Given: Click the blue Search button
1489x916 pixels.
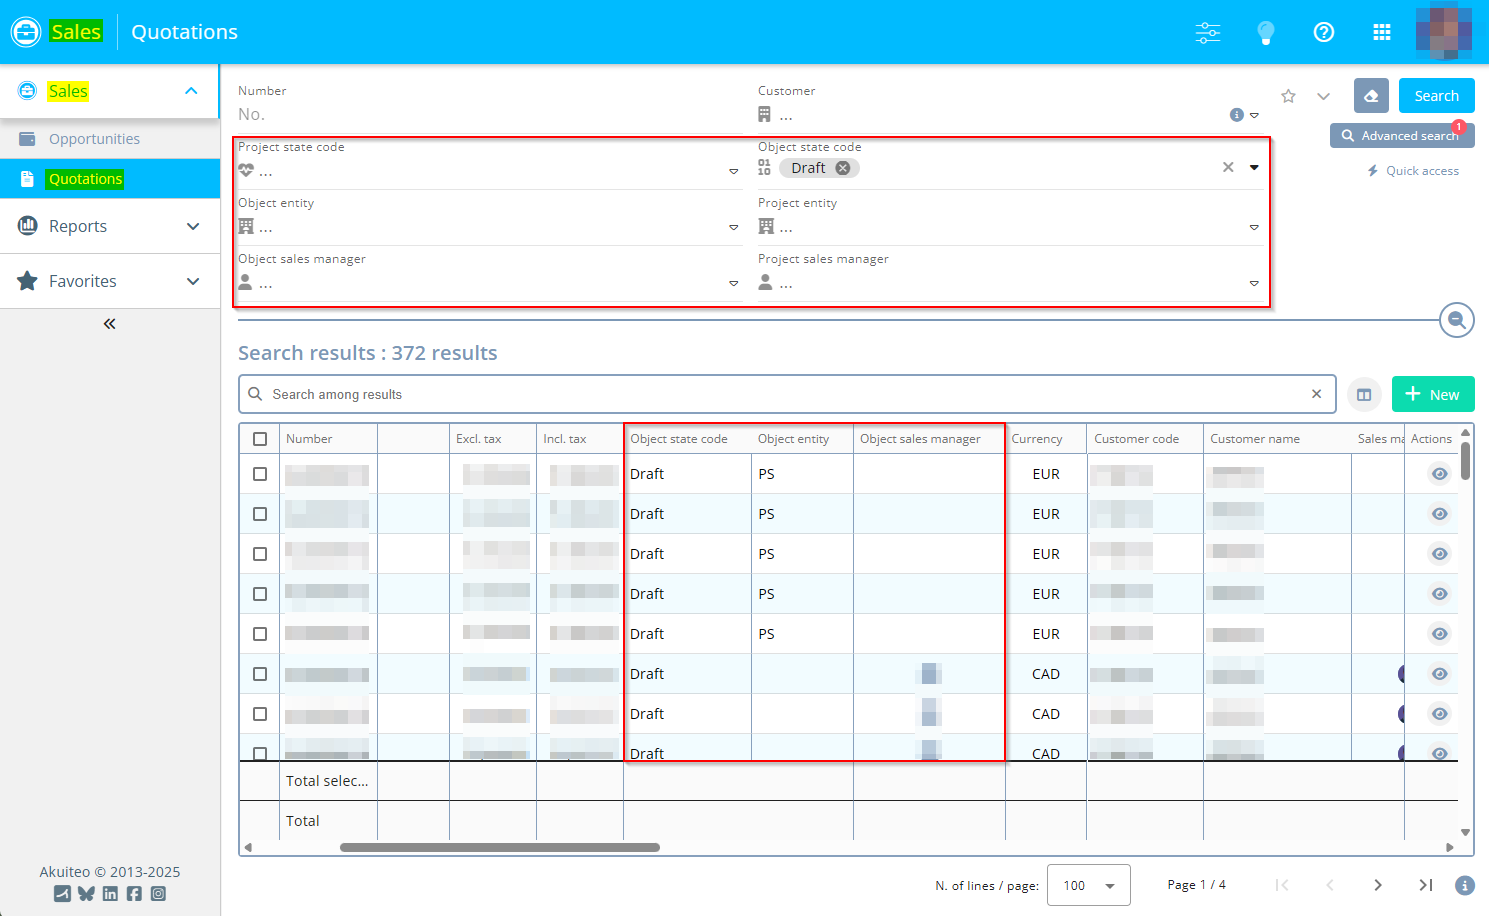Looking at the screenshot, I should point(1436,96).
